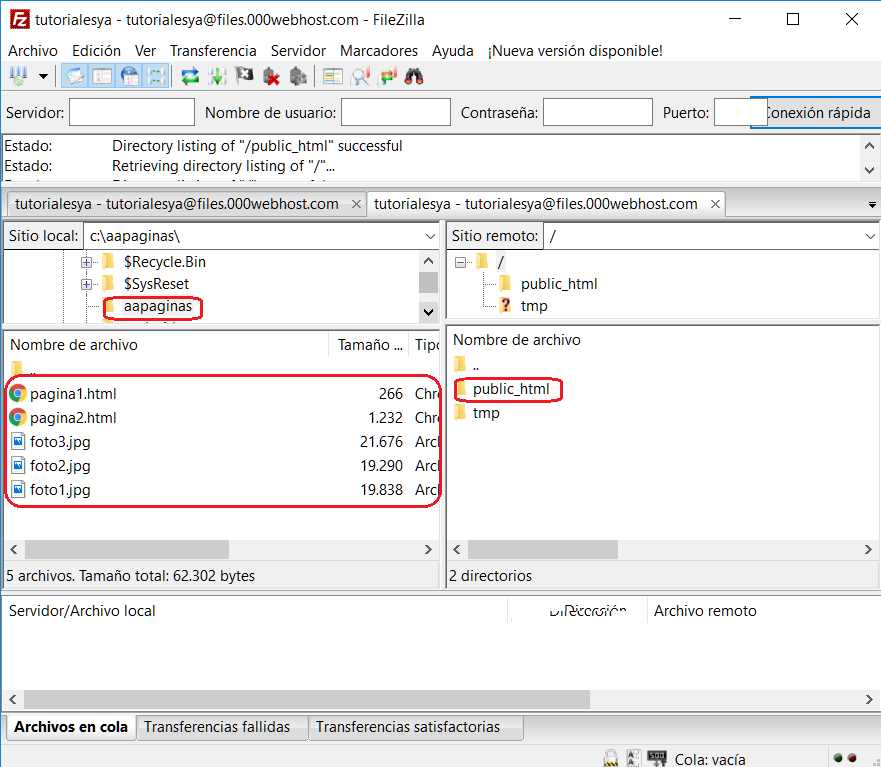The width and height of the screenshot is (881, 767).
Task: Open the Archivo menu
Action: click(x=33, y=51)
